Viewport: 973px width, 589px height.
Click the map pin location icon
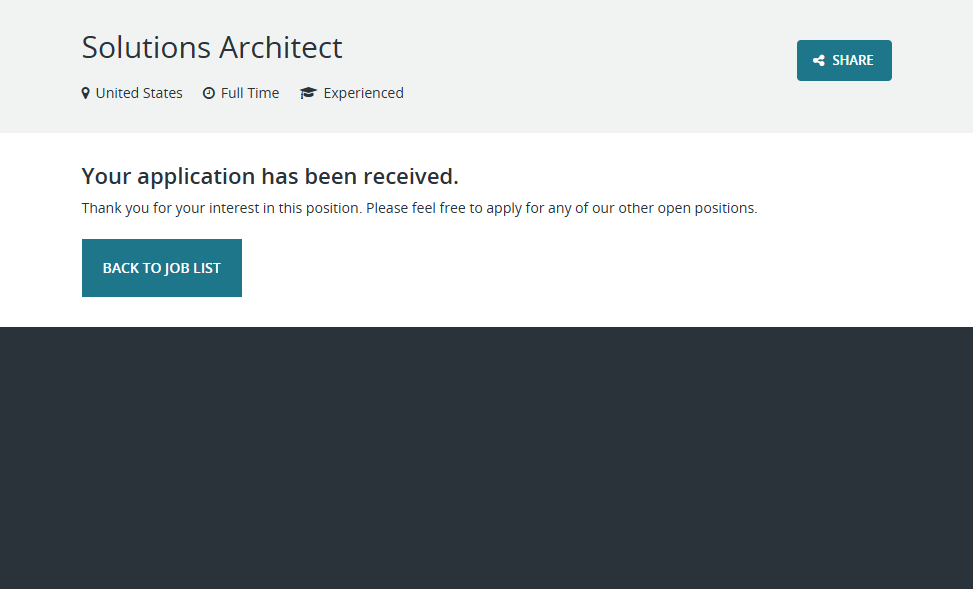coord(86,93)
